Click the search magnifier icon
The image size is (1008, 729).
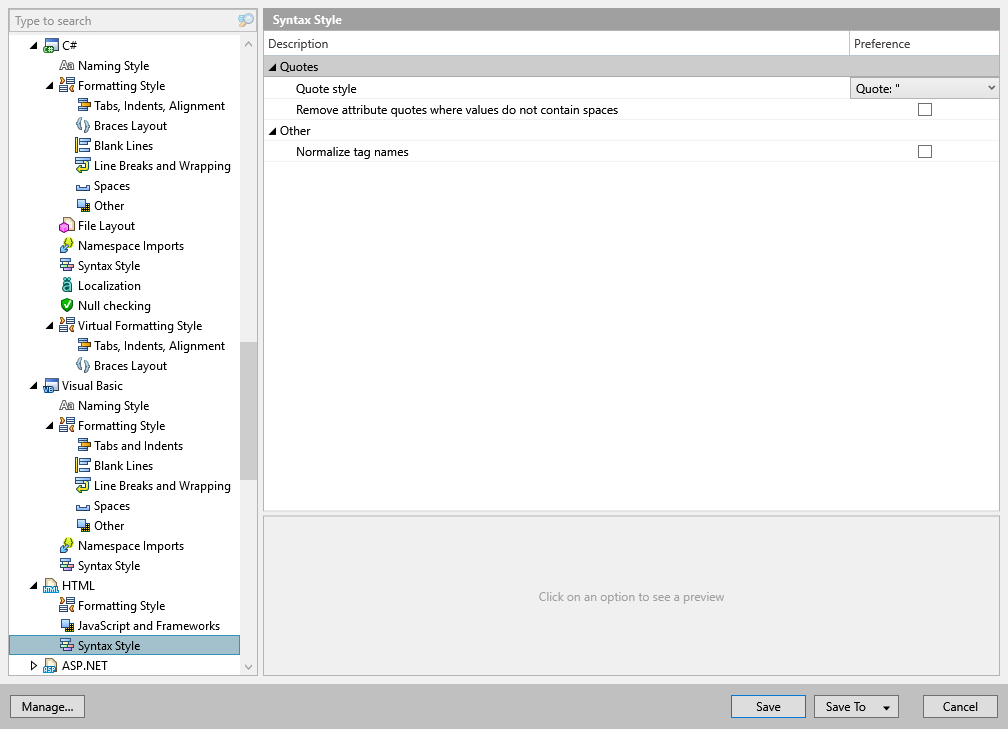coord(246,21)
